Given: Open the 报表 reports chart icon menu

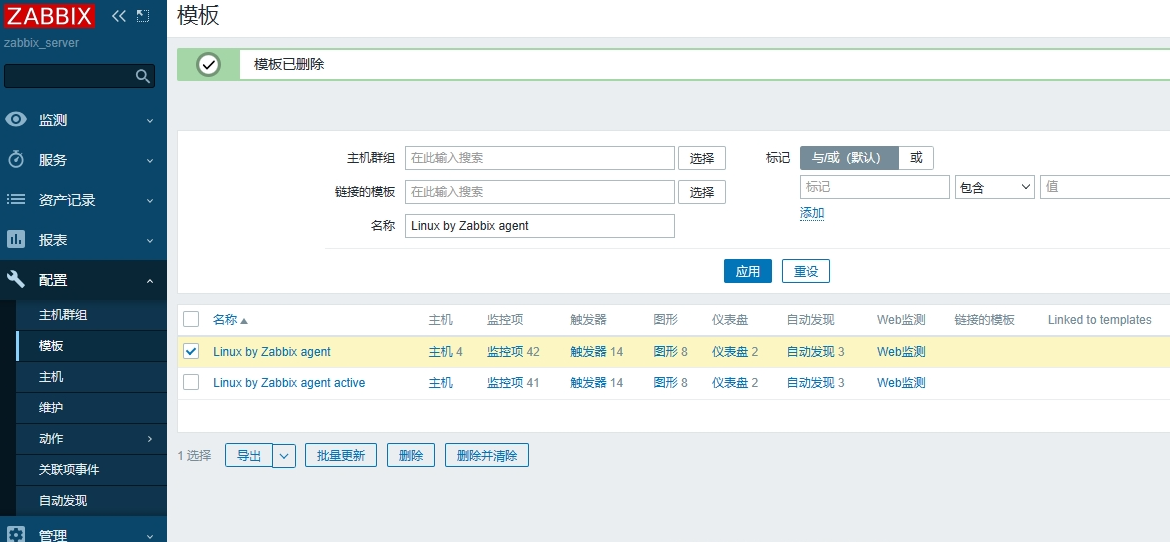Looking at the screenshot, I should coord(16,240).
